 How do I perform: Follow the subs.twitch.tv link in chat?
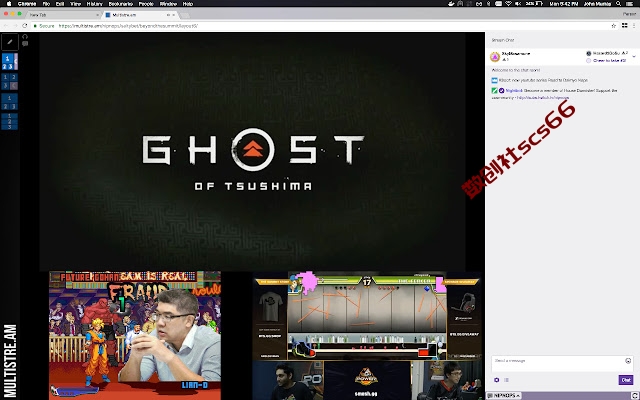[542, 98]
